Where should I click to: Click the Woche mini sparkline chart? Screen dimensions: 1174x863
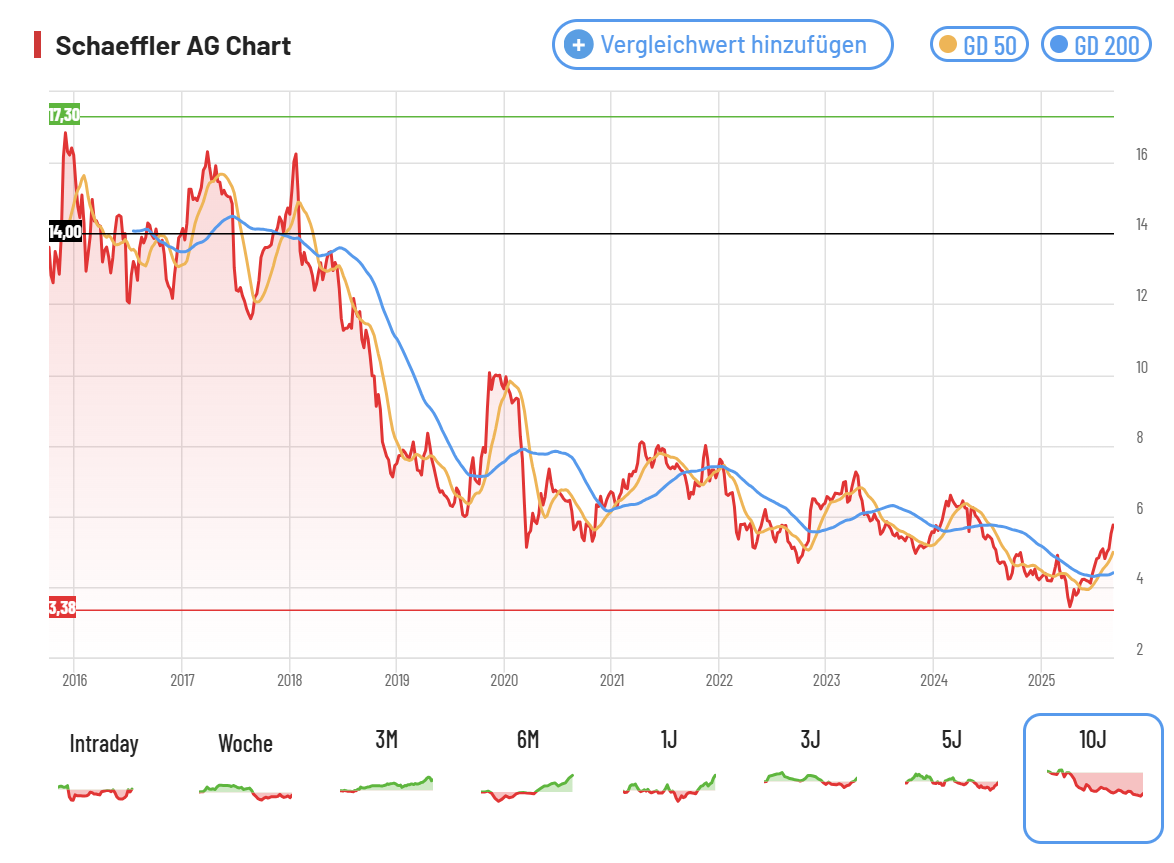246,792
